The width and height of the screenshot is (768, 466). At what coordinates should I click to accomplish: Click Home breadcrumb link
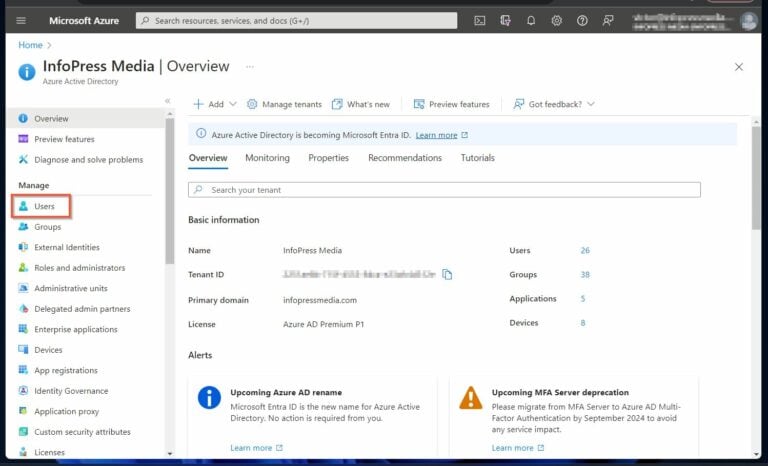coord(30,45)
